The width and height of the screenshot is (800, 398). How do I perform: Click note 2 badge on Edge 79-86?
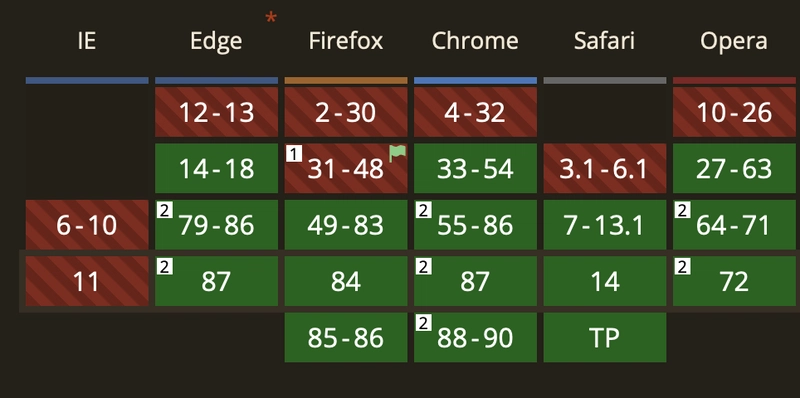pos(164,210)
